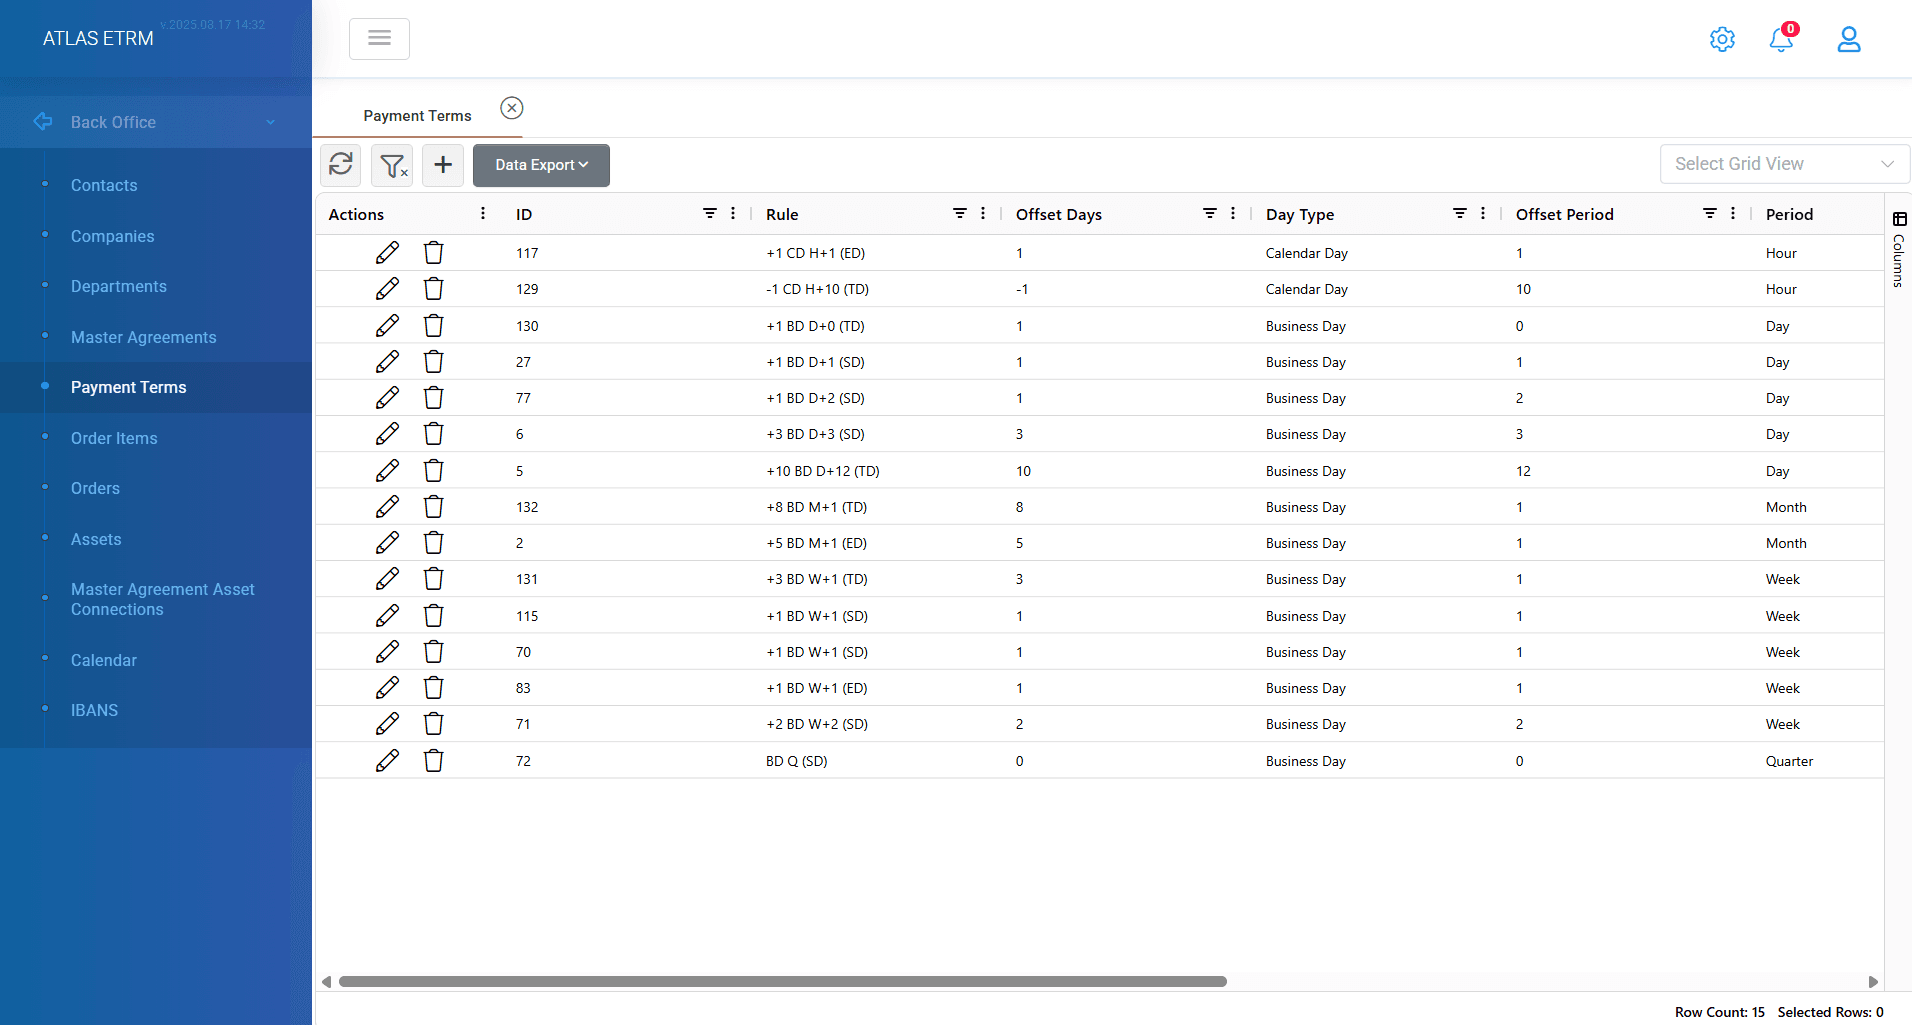Edit payment term ID 130
The height and width of the screenshot is (1025, 1912).
(x=387, y=326)
